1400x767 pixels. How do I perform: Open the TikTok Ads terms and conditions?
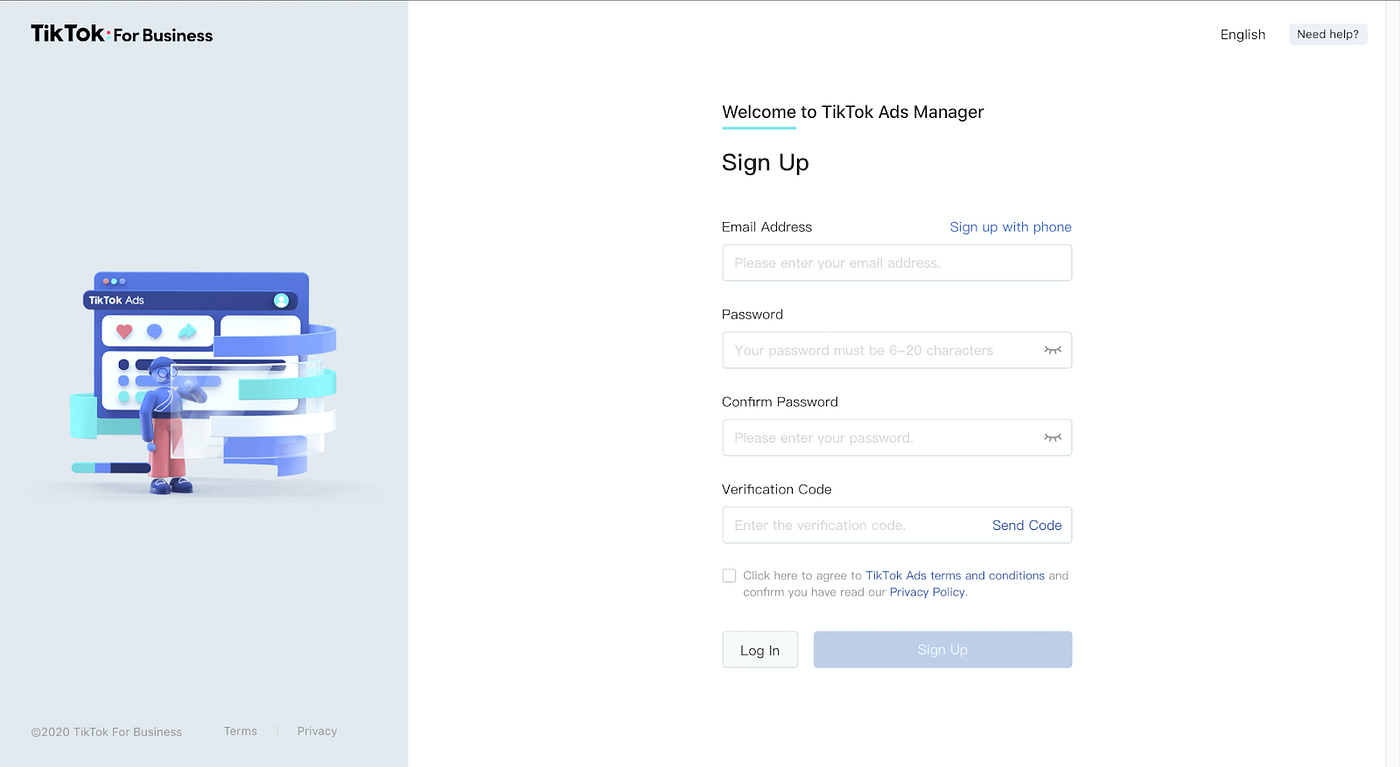[x=955, y=575]
